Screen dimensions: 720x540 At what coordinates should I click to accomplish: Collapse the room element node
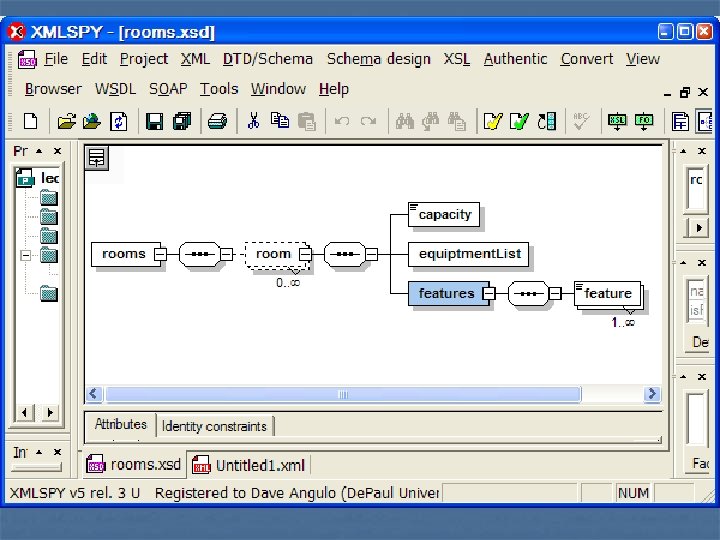(x=305, y=254)
